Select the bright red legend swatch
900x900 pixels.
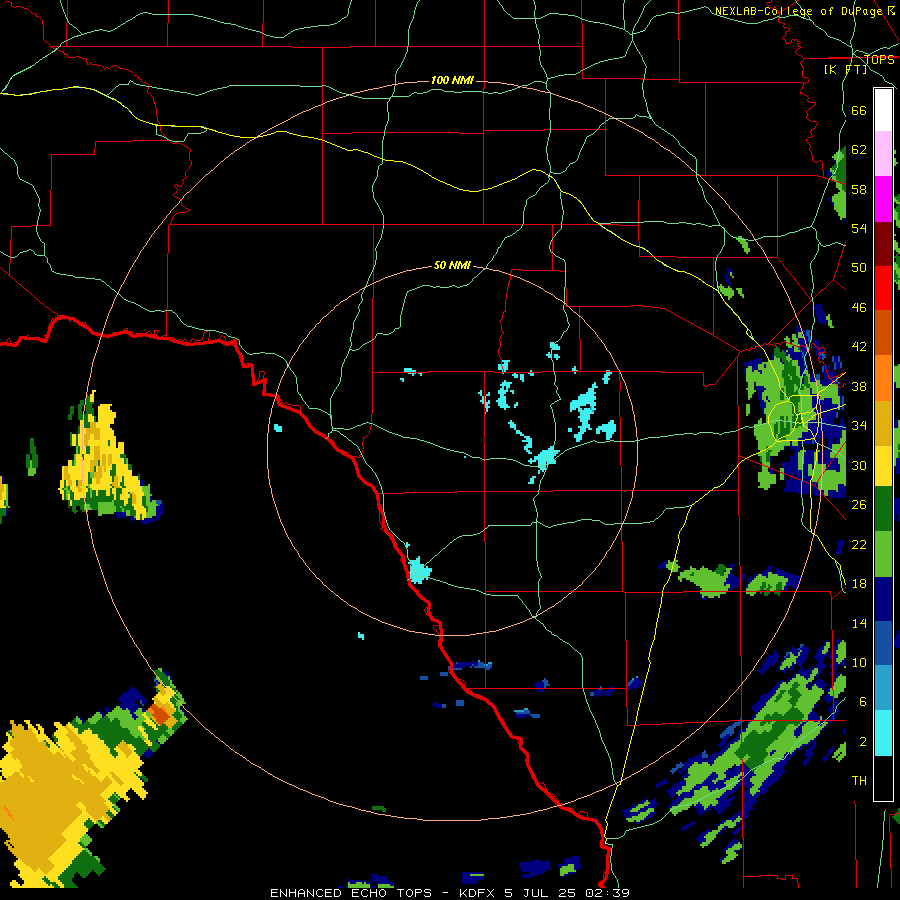883,289
